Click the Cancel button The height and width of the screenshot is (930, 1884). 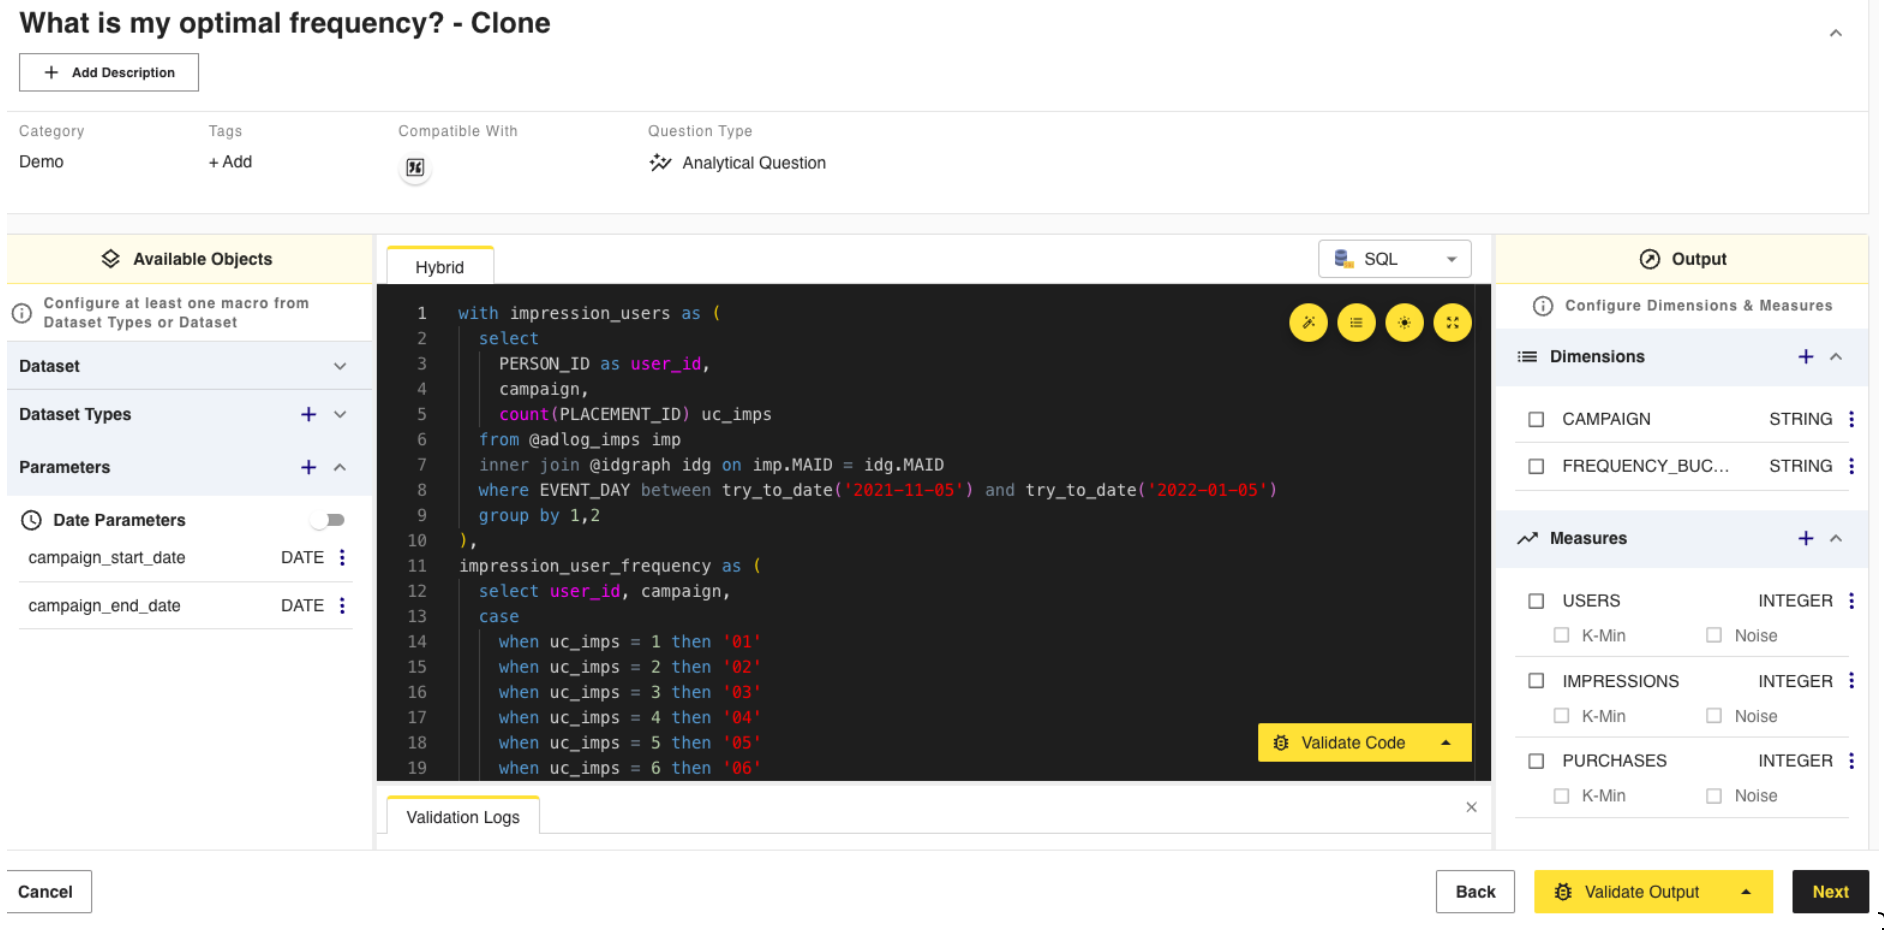point(46,892)
